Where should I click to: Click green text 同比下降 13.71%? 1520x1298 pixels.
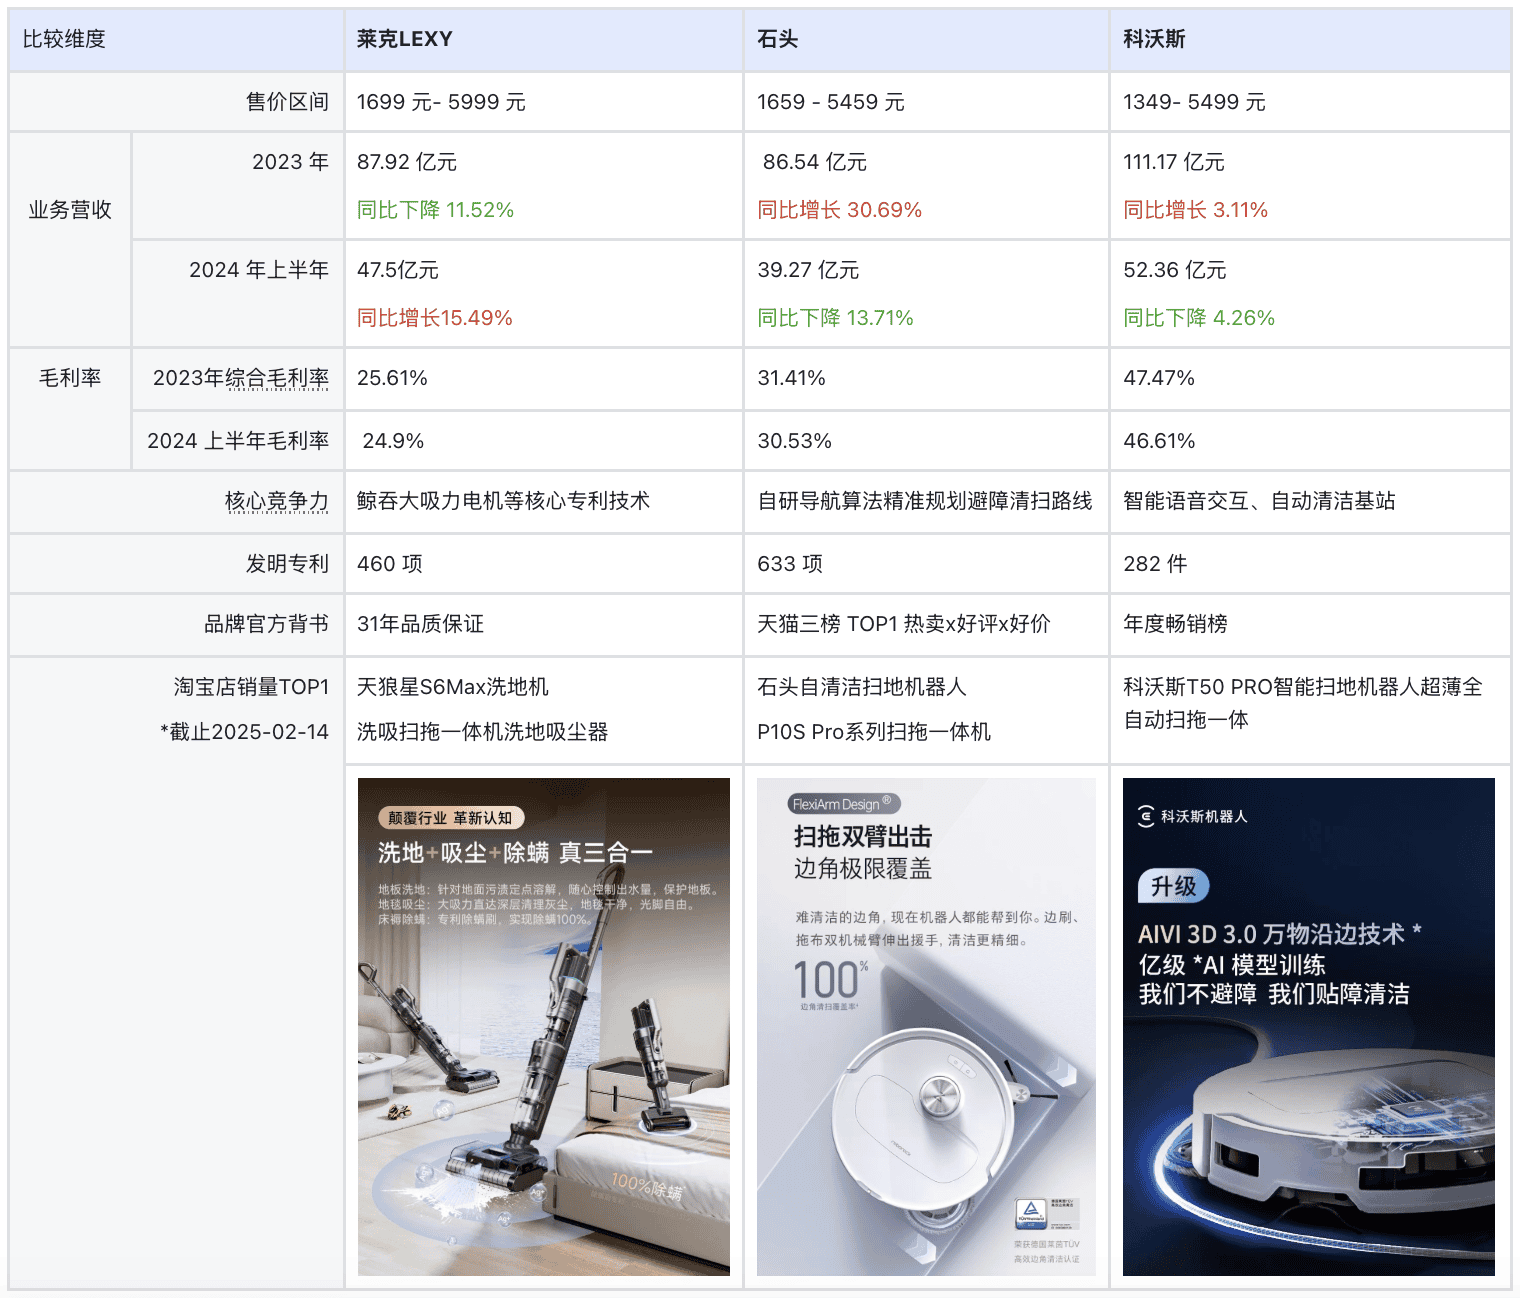click(x=835, y=318)
